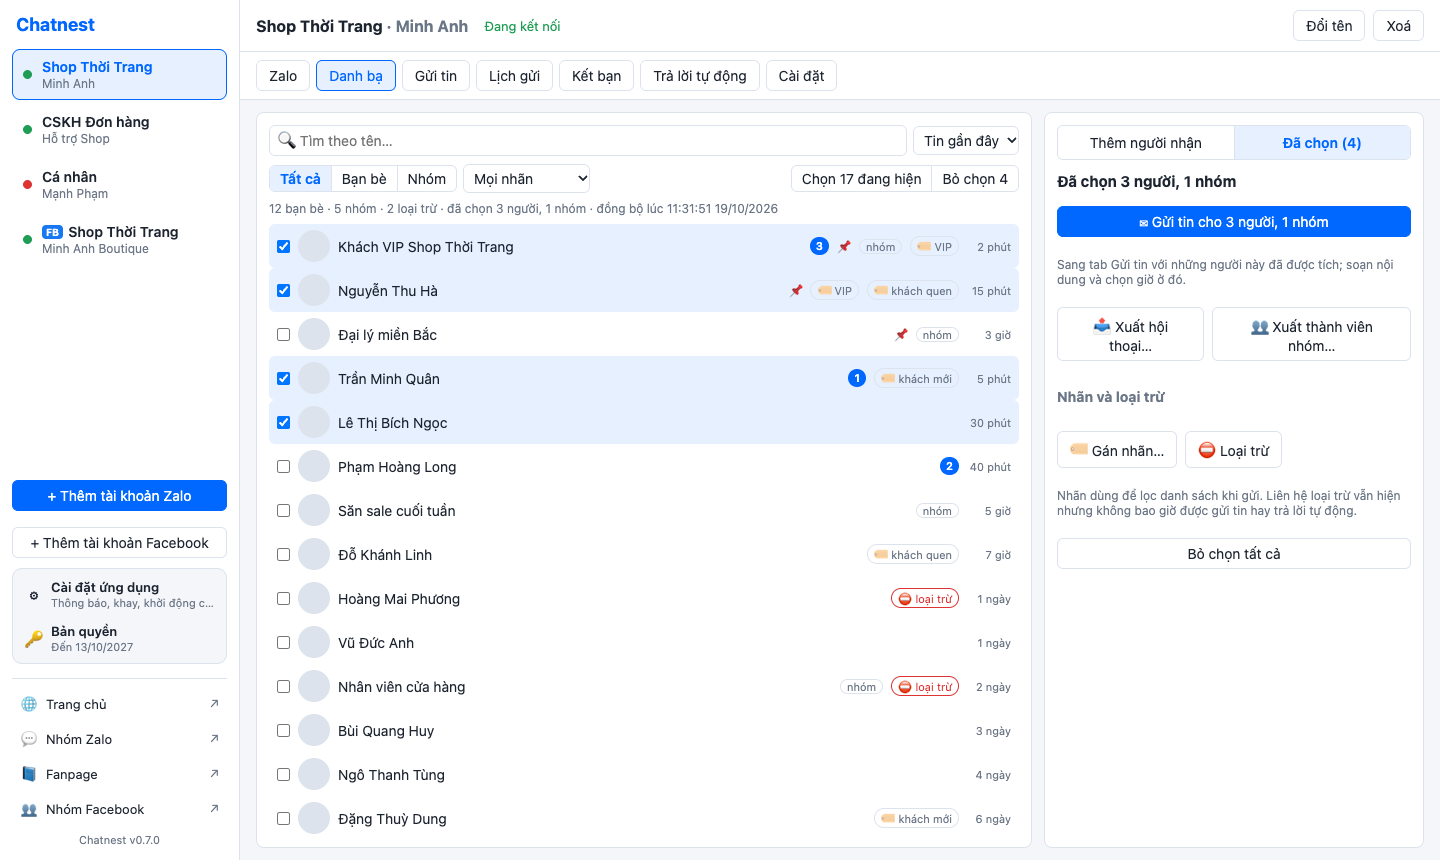Click the pin icon on Khách VIP Shop Thời Trang
Screen dimensions: 1440x860
pos(844,247)
